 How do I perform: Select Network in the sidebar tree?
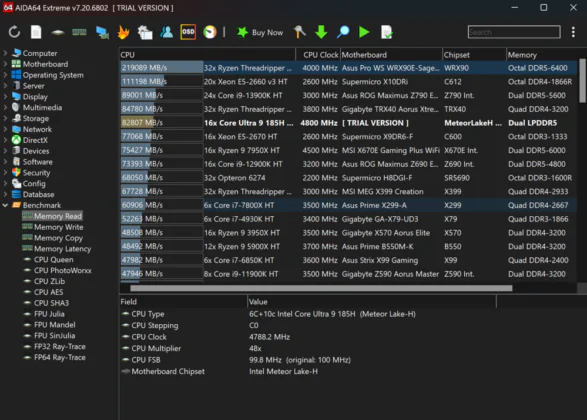(37, 129)
